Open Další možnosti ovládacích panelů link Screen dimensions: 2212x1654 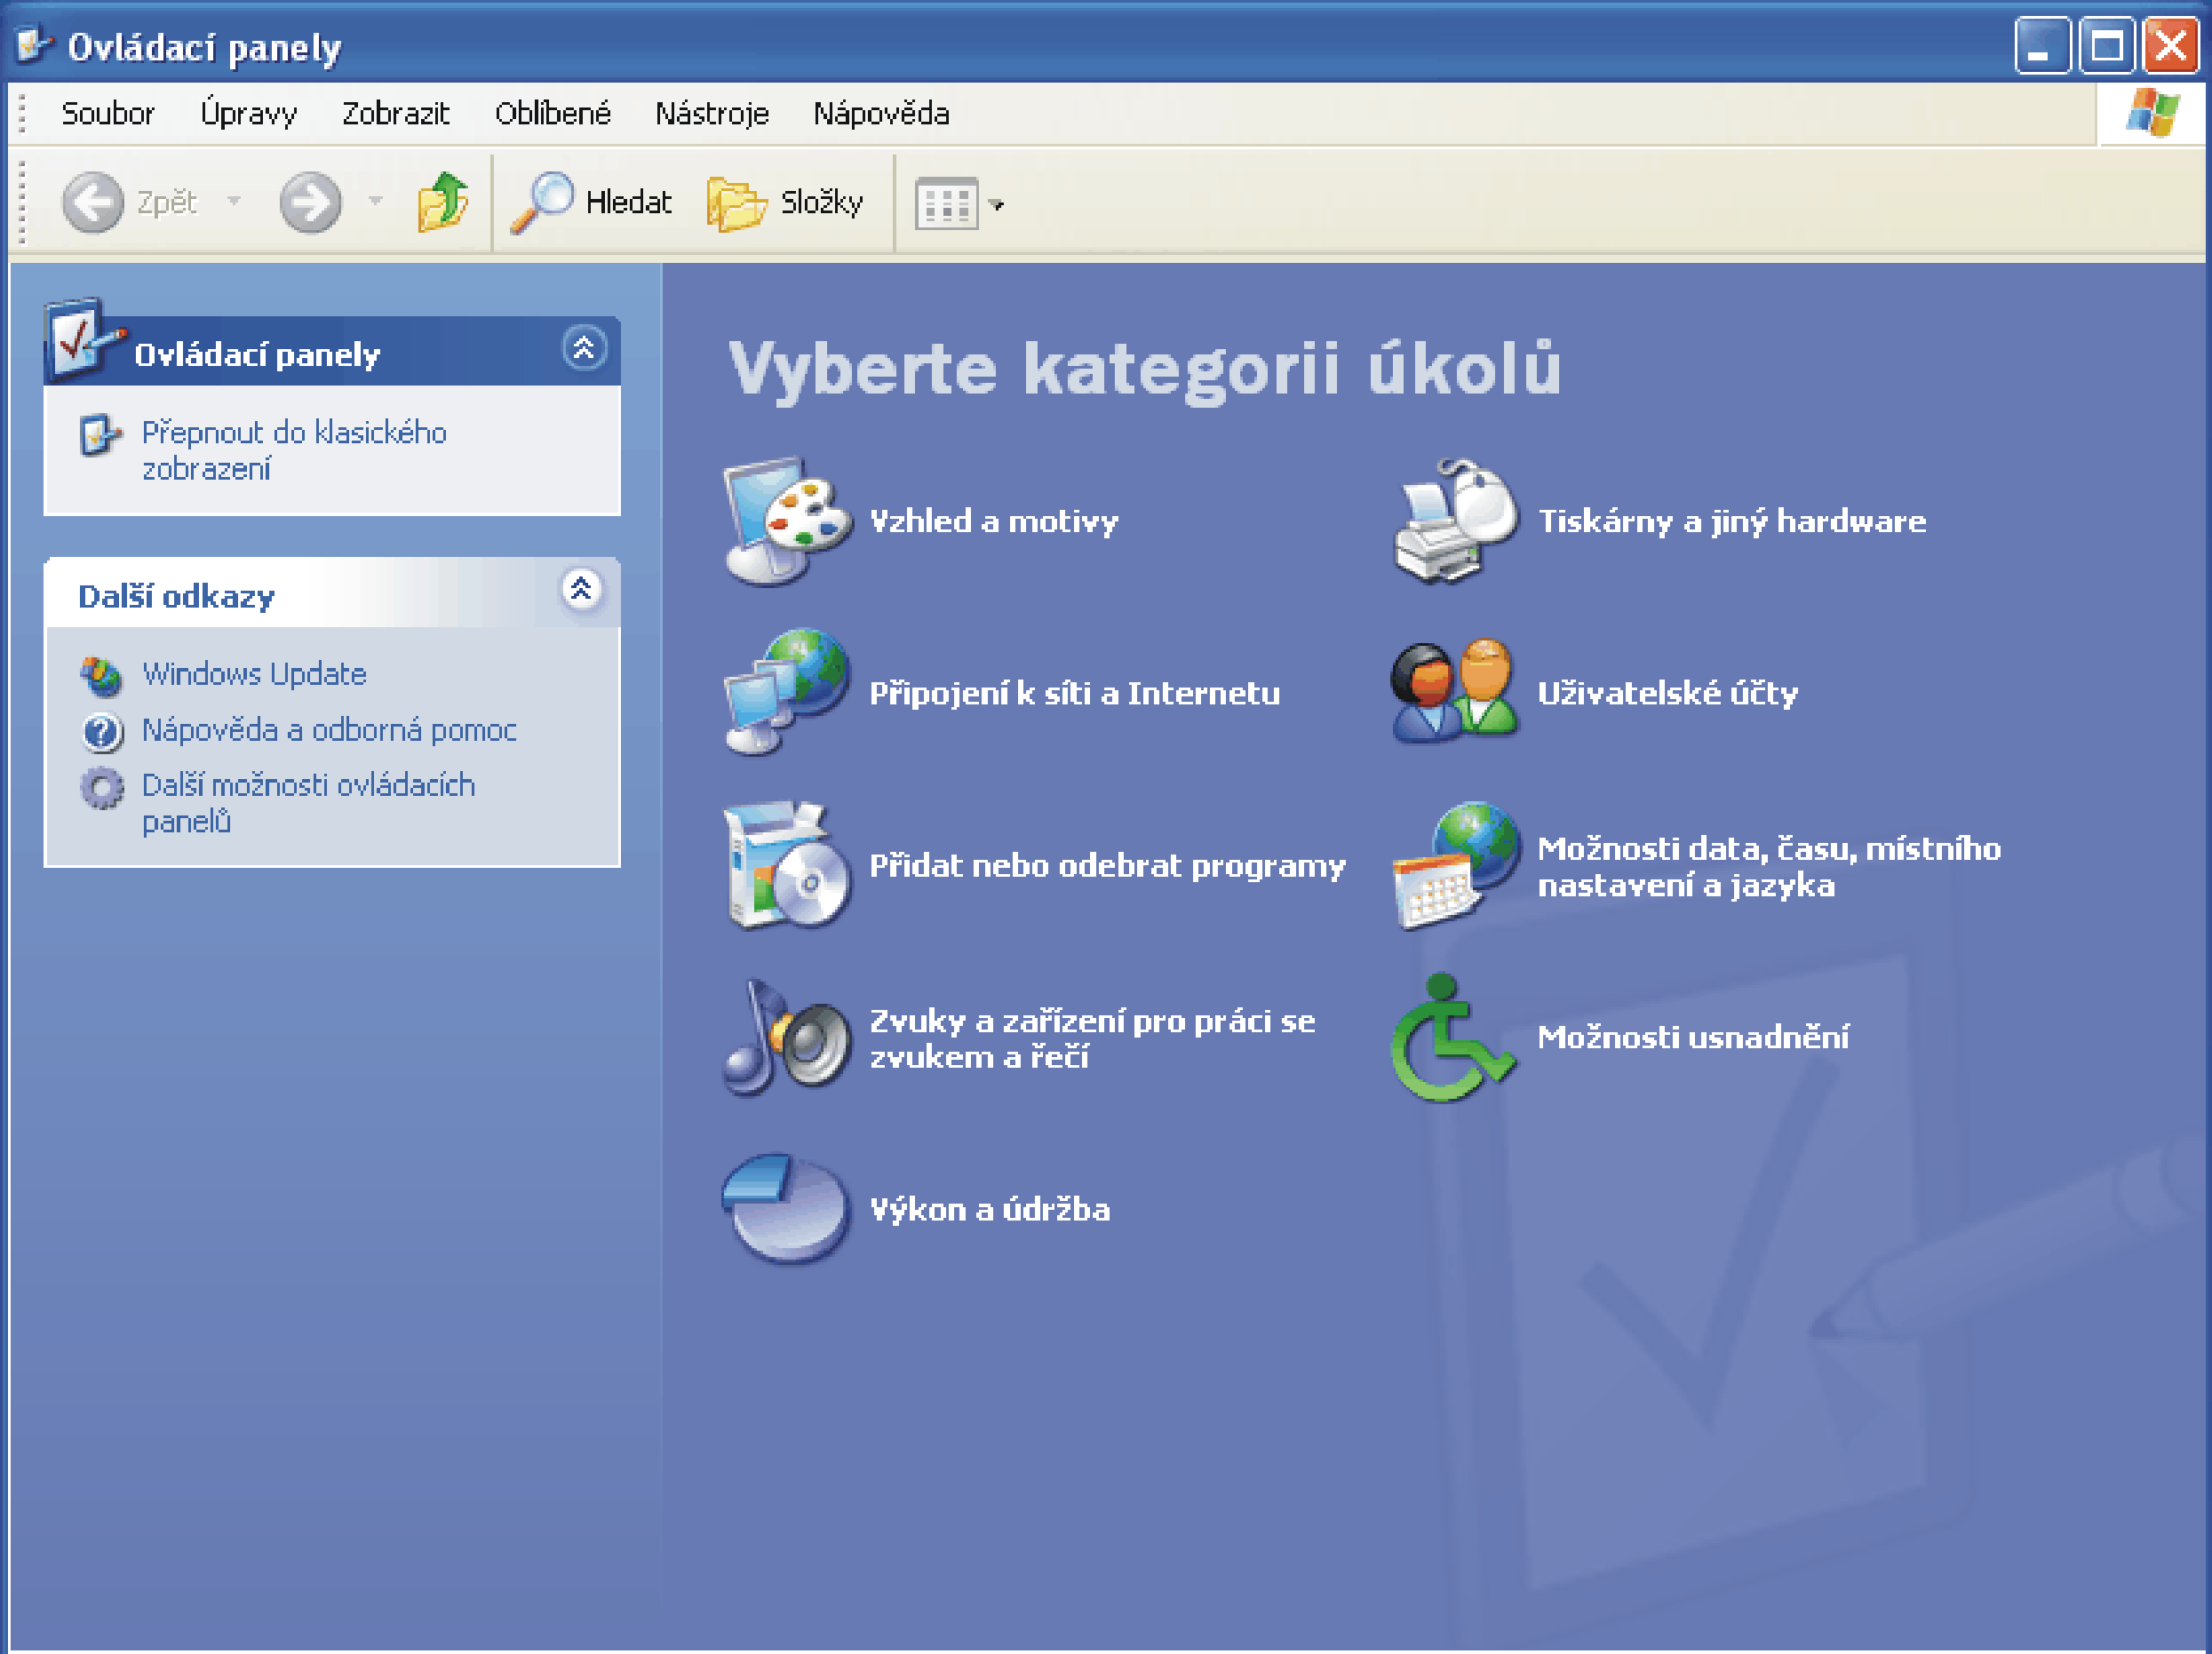[x=308, y=803]
